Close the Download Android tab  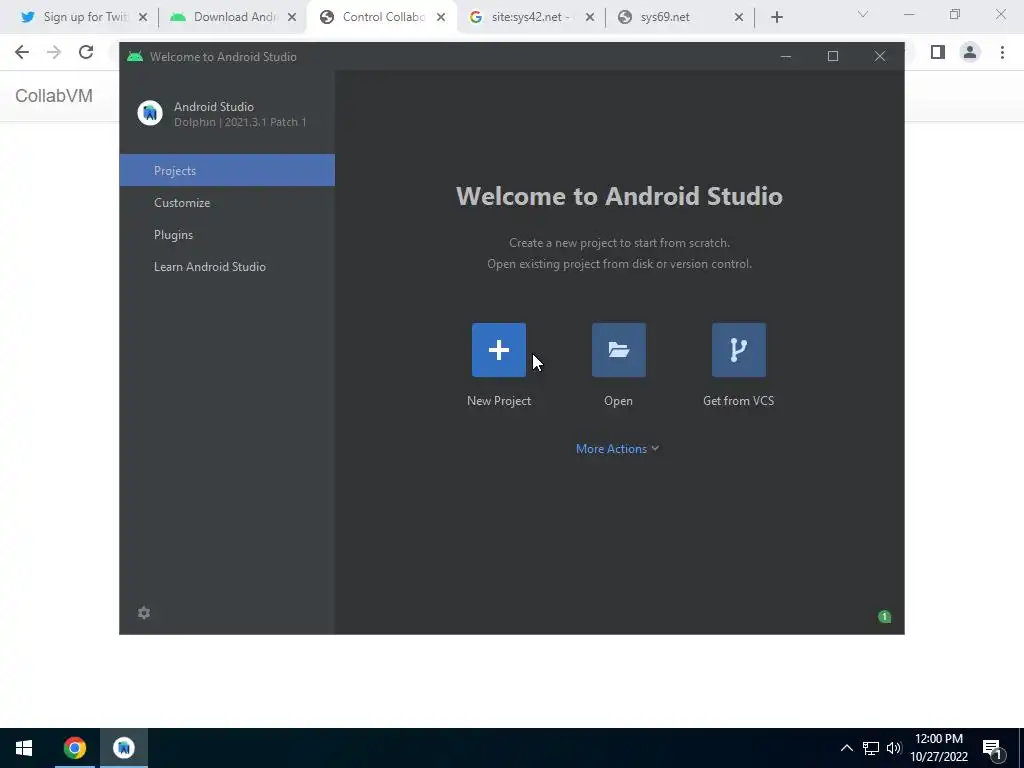point(292,17)
